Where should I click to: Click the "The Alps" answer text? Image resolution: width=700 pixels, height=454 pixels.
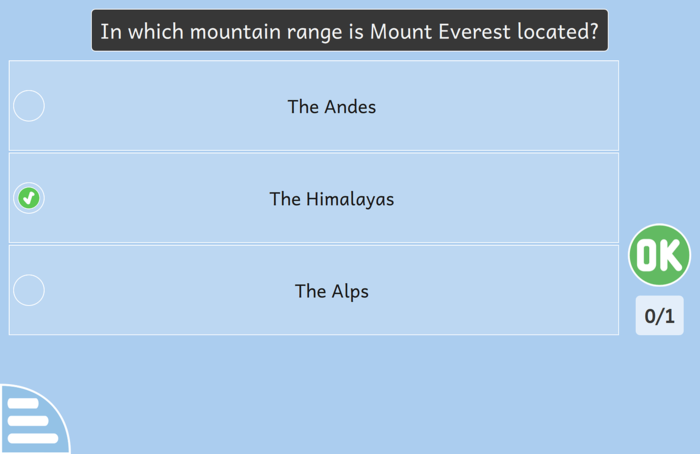tap(331, 291)
